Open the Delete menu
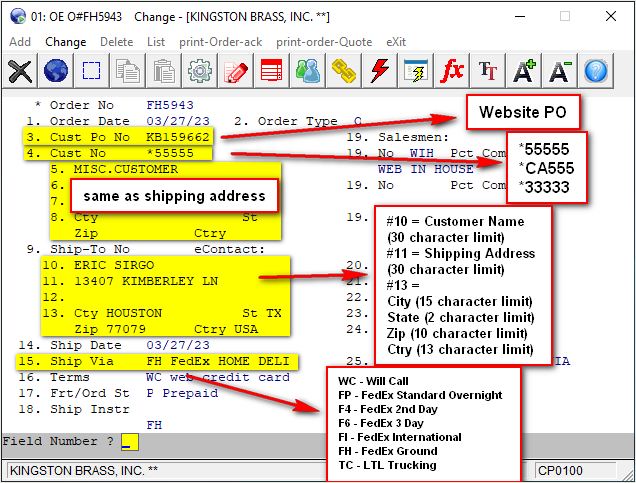The image size is (636, 483). click(116, 42)
